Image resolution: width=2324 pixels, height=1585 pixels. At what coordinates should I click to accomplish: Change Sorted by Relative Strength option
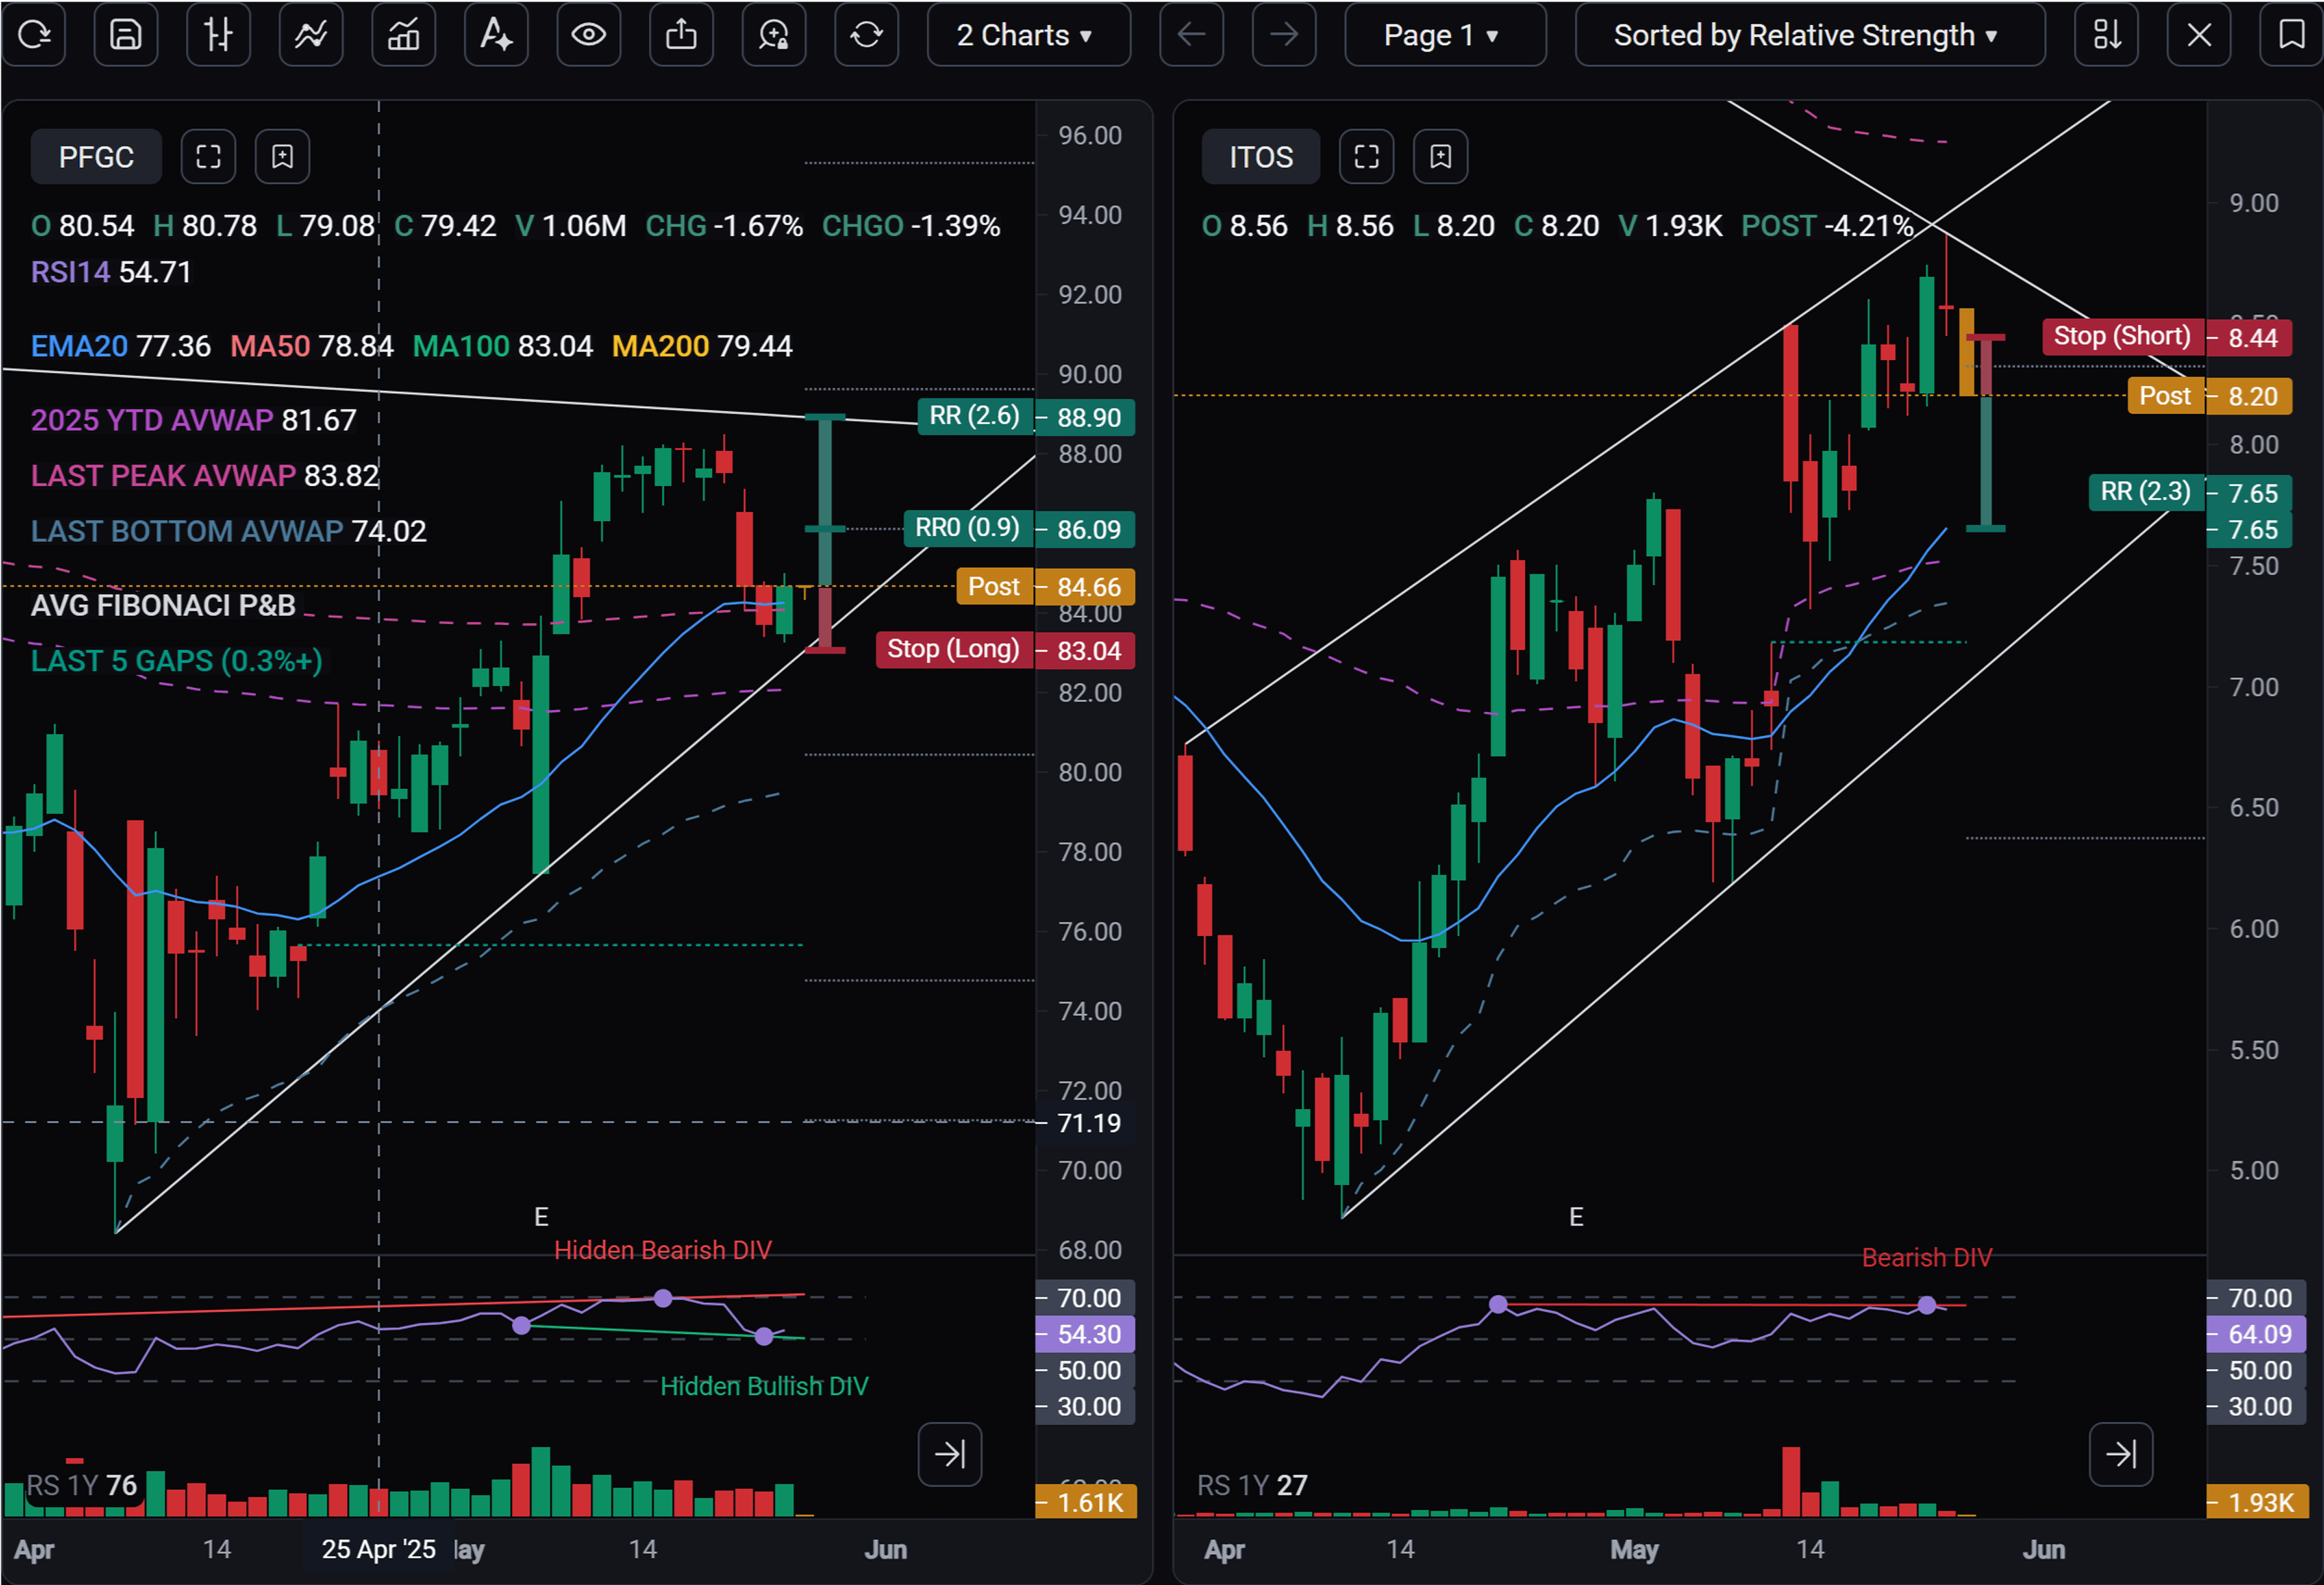(1809, 35)
